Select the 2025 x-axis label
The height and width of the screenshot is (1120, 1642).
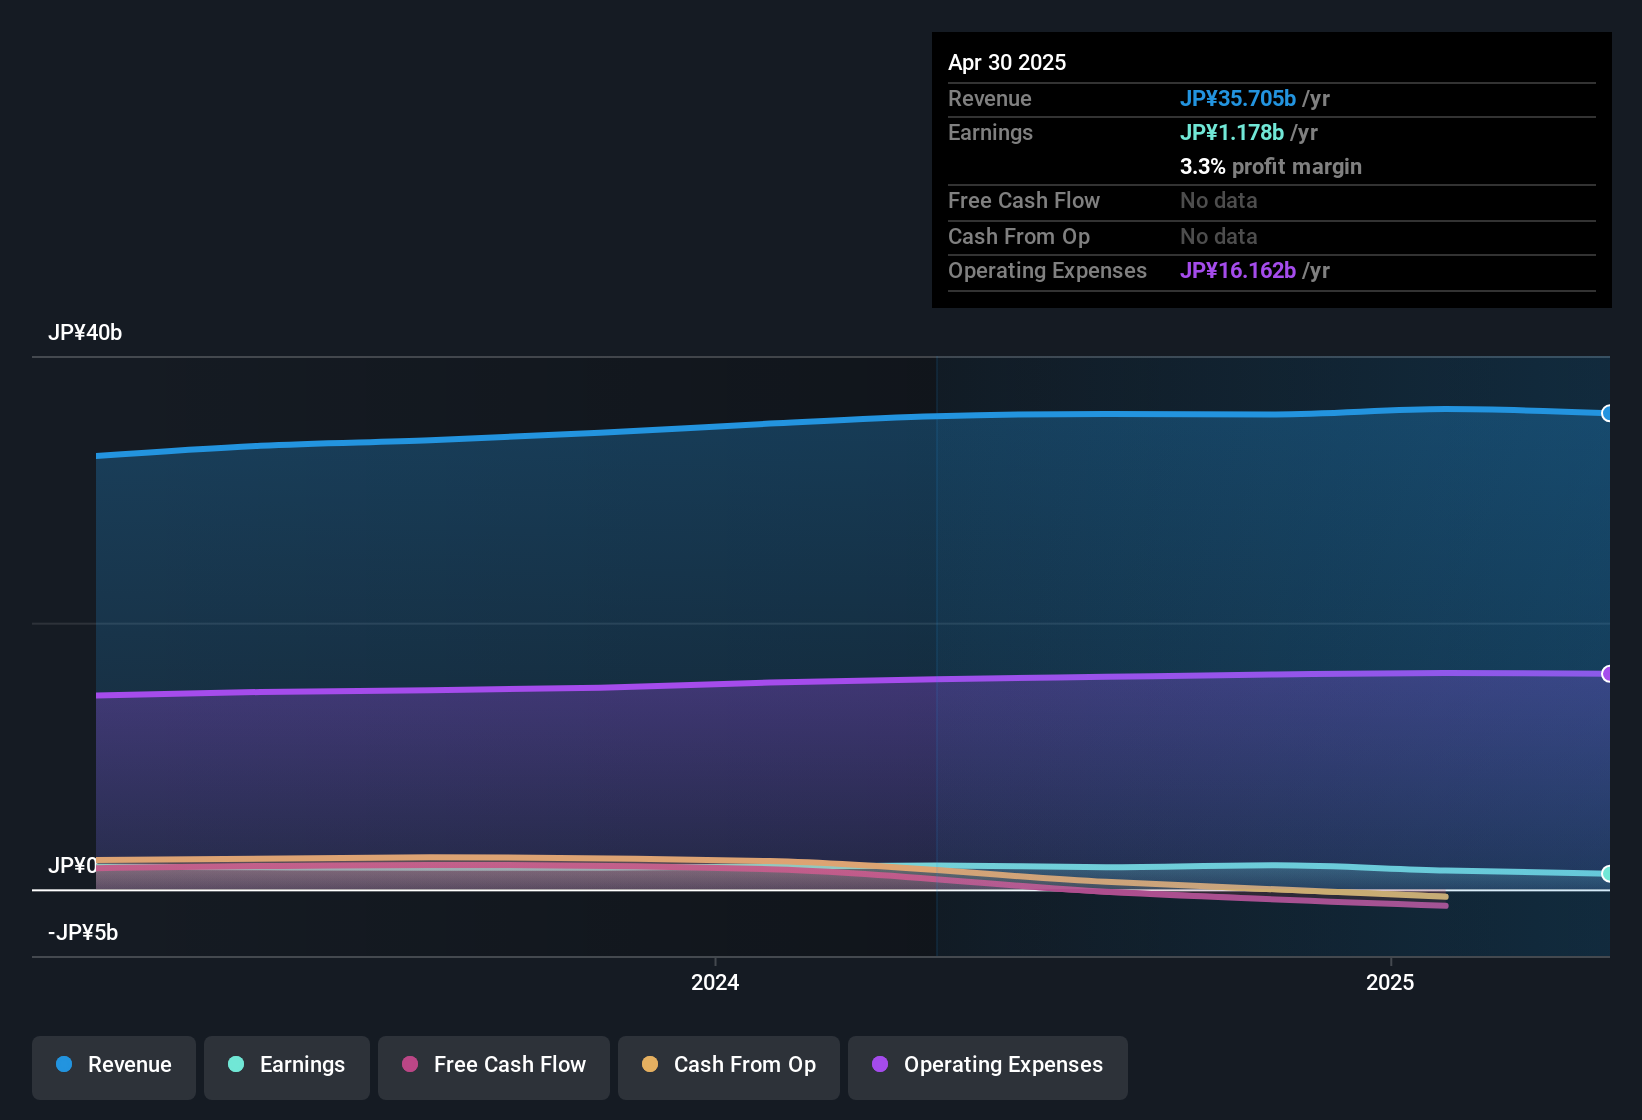point(1390,982)
